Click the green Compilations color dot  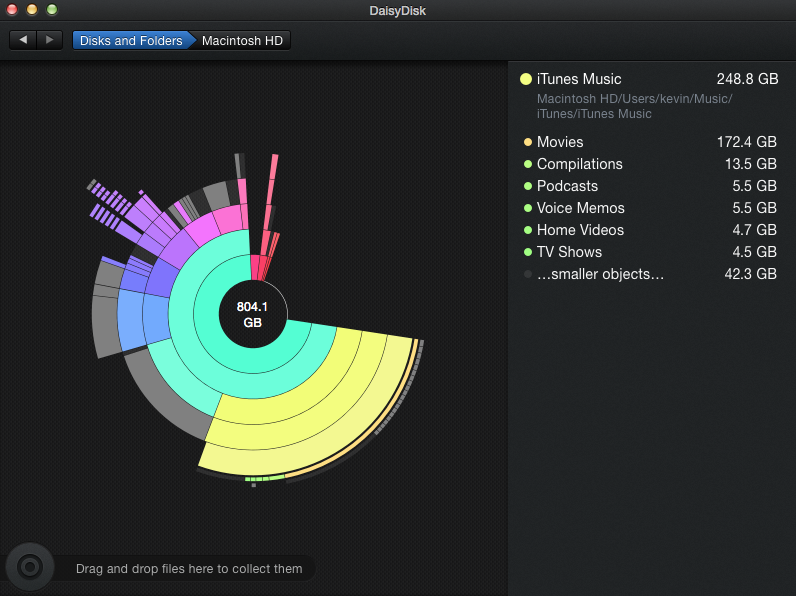(528, 164)
